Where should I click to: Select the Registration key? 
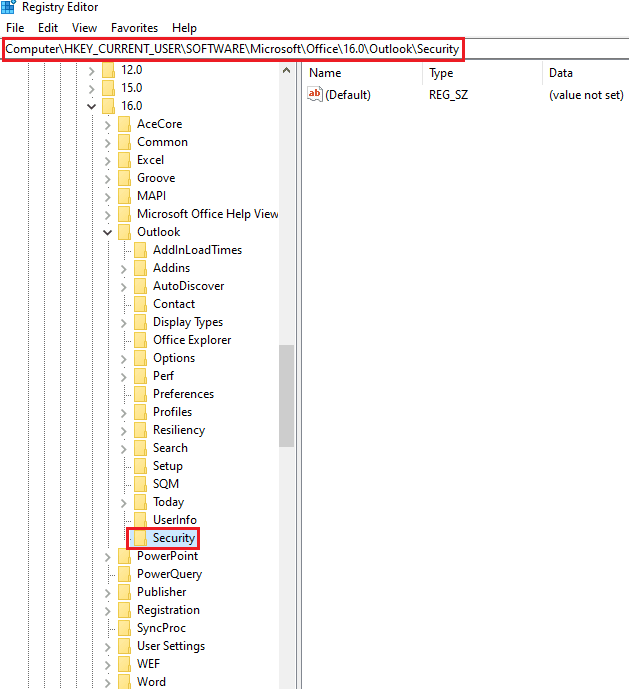[168, 610]
